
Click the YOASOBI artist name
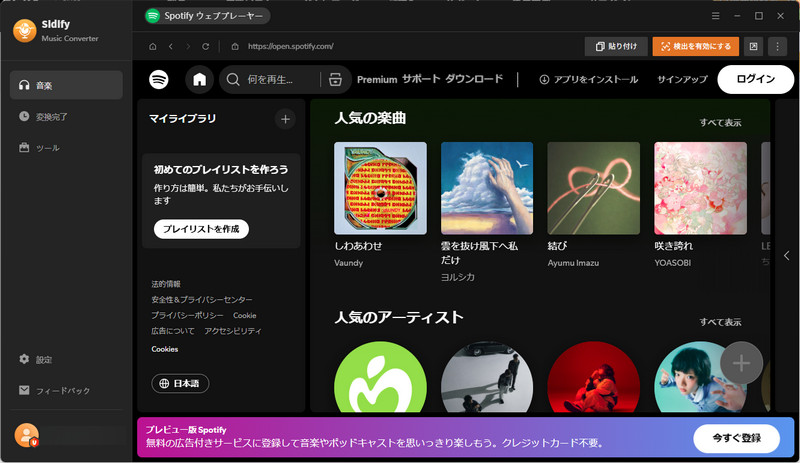(x=672, y=263)
